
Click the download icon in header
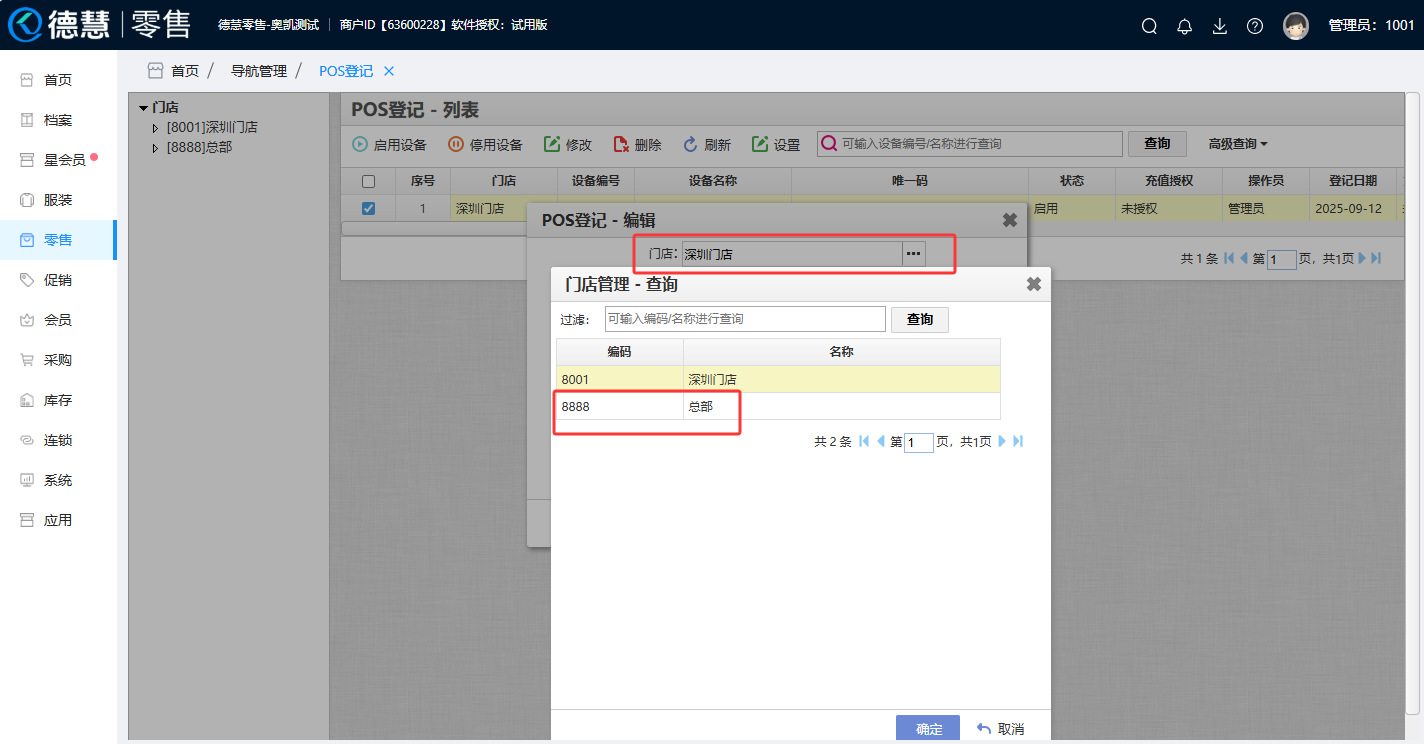pyautogui.click(x=1220, y=26)
